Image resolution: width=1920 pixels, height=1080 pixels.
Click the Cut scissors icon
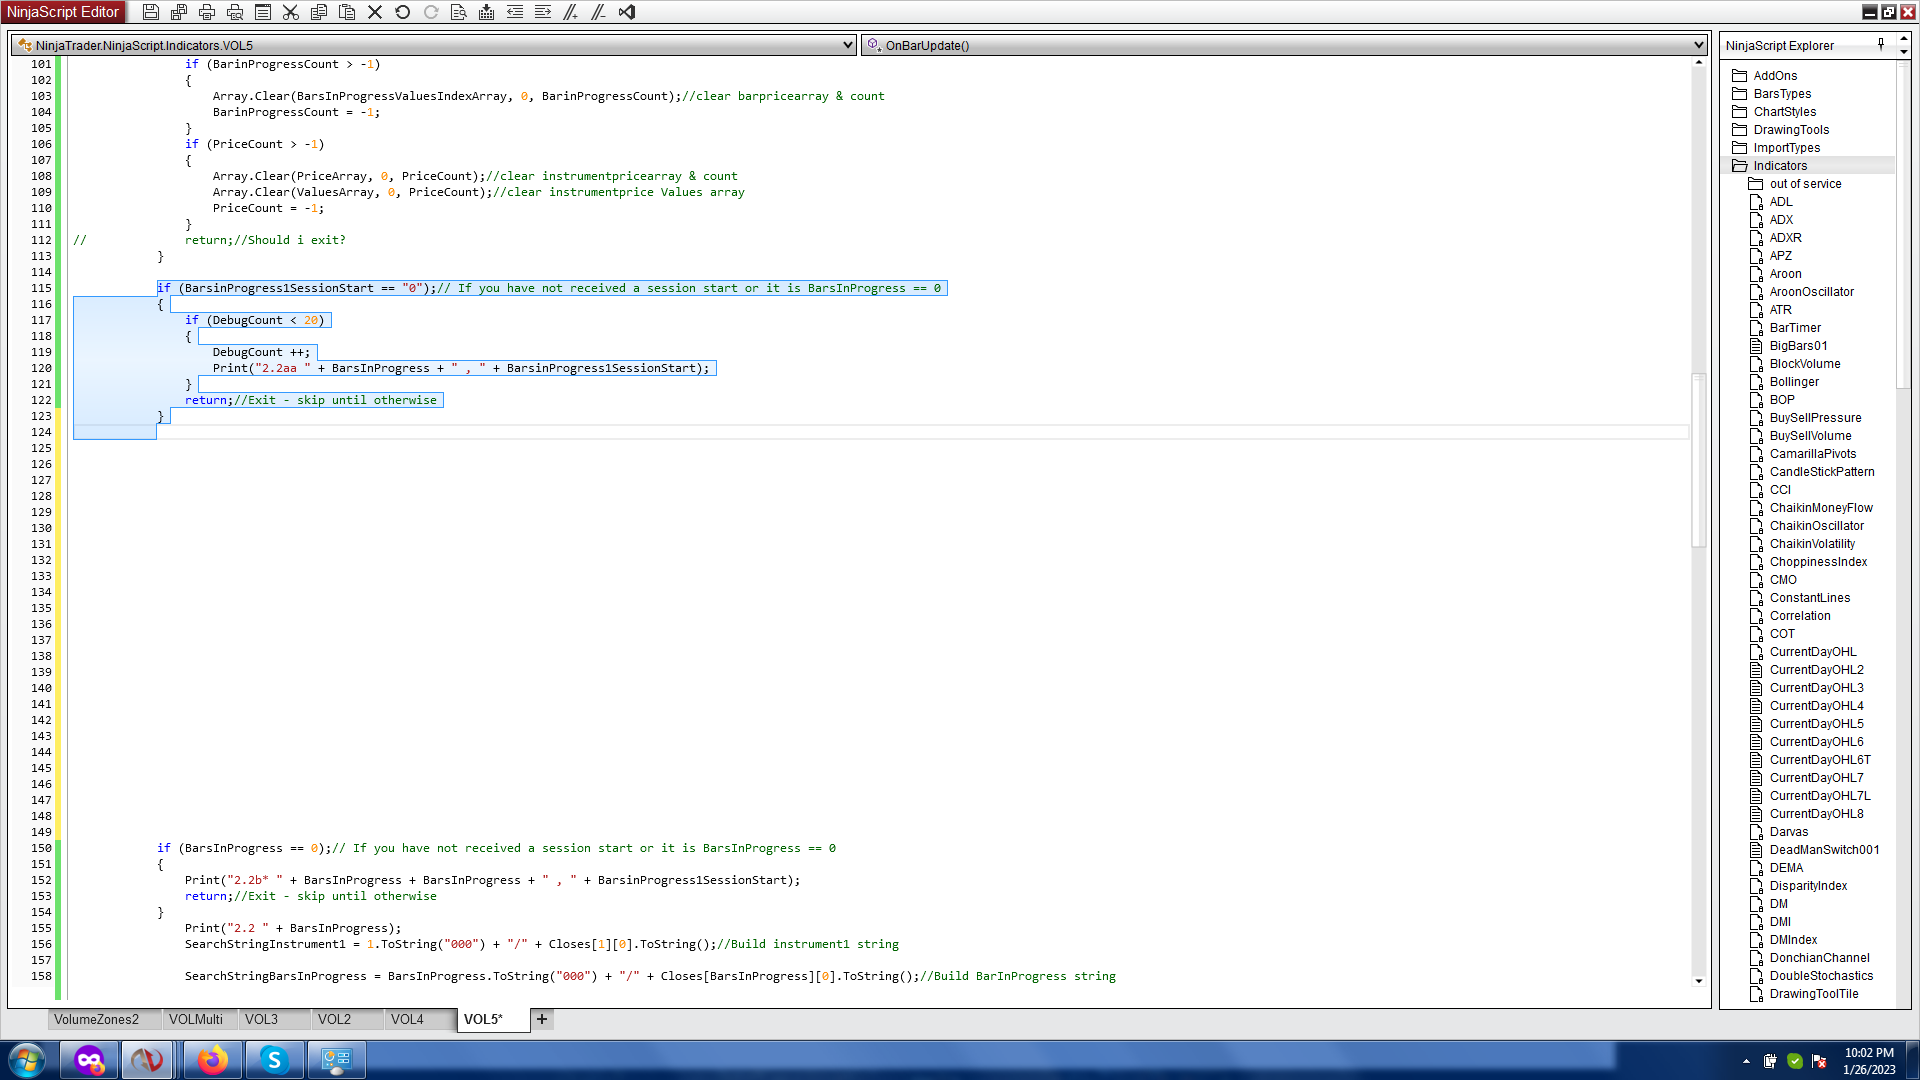(291, 12)
